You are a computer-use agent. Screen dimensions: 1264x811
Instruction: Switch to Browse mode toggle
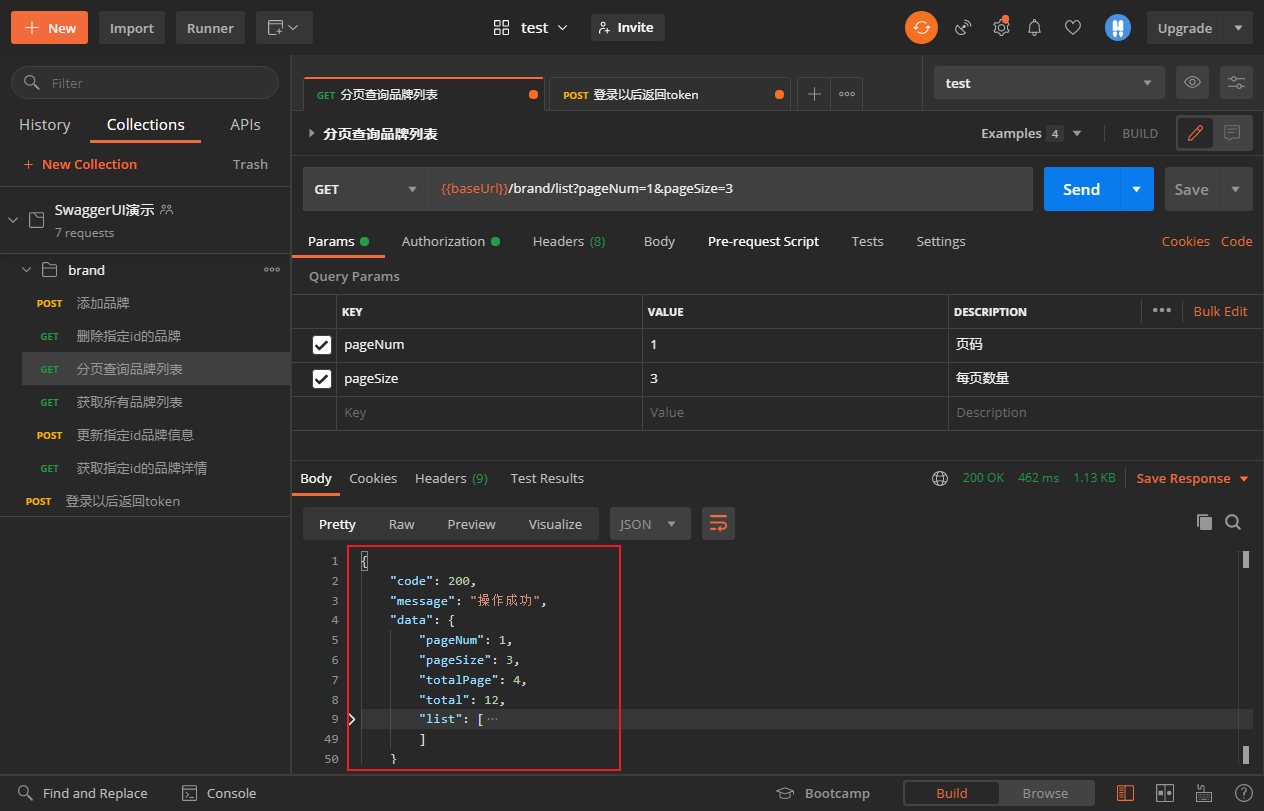click(x=1045, y=793)
